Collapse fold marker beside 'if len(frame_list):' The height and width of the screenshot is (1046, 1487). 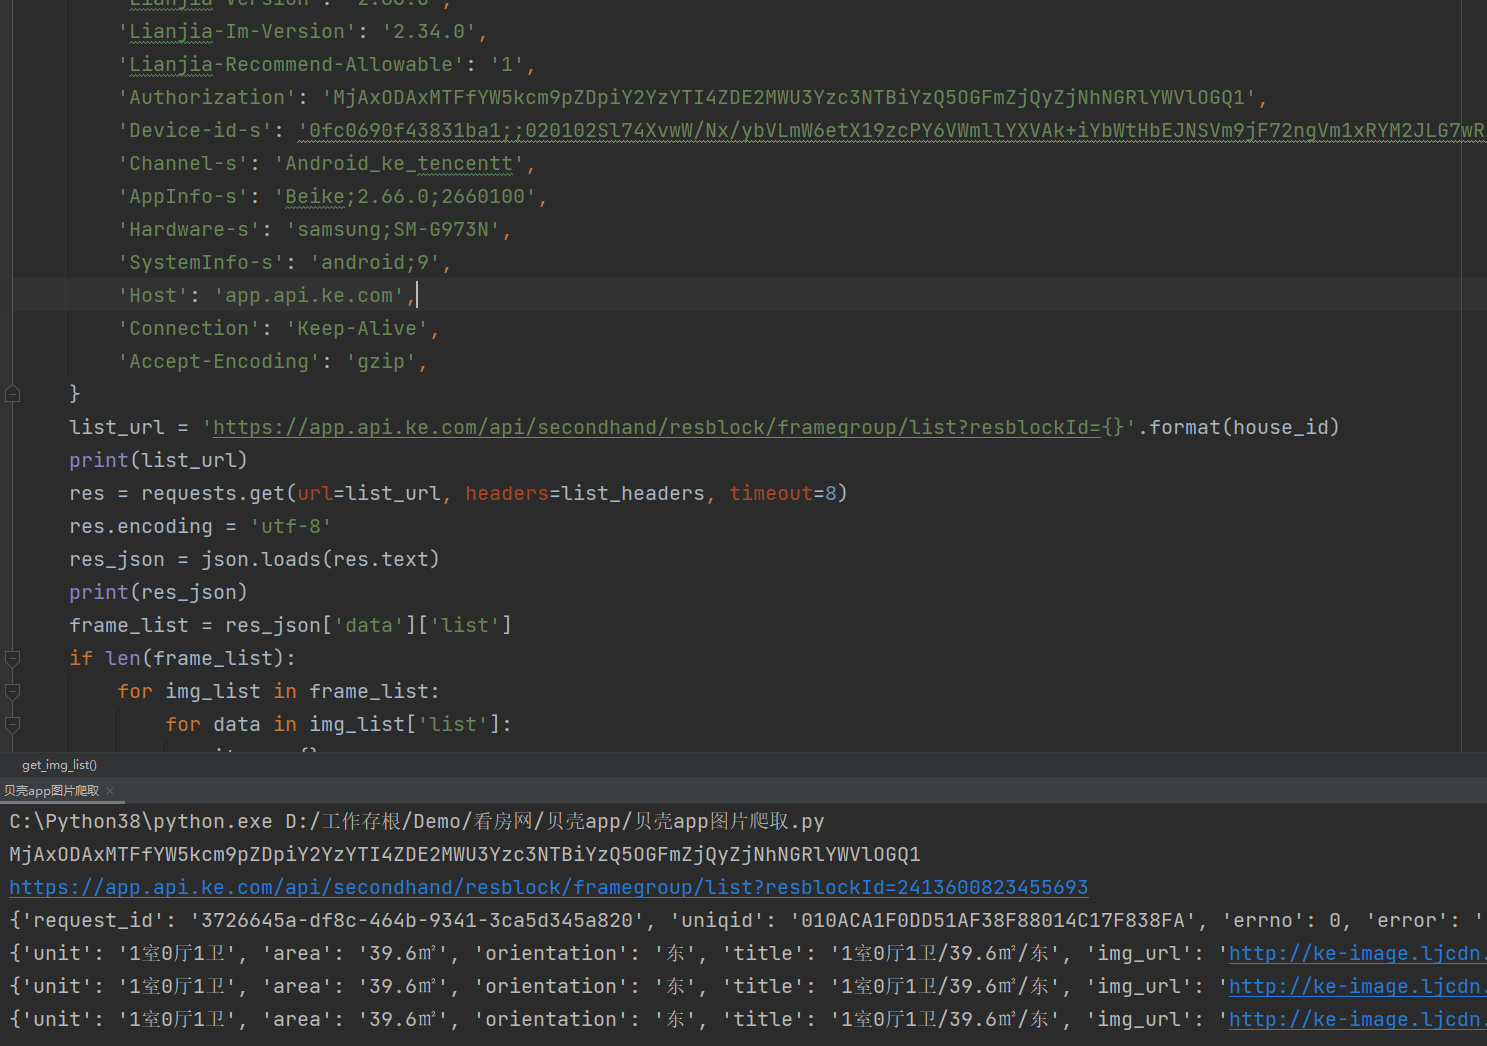(x=13, y=658)
